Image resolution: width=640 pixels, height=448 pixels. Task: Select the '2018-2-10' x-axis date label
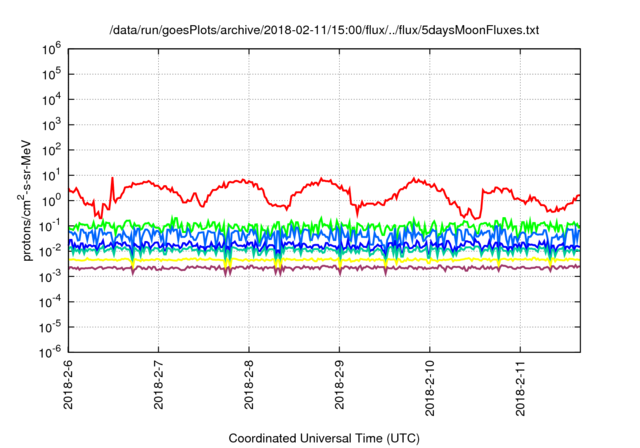coord(430,388)
